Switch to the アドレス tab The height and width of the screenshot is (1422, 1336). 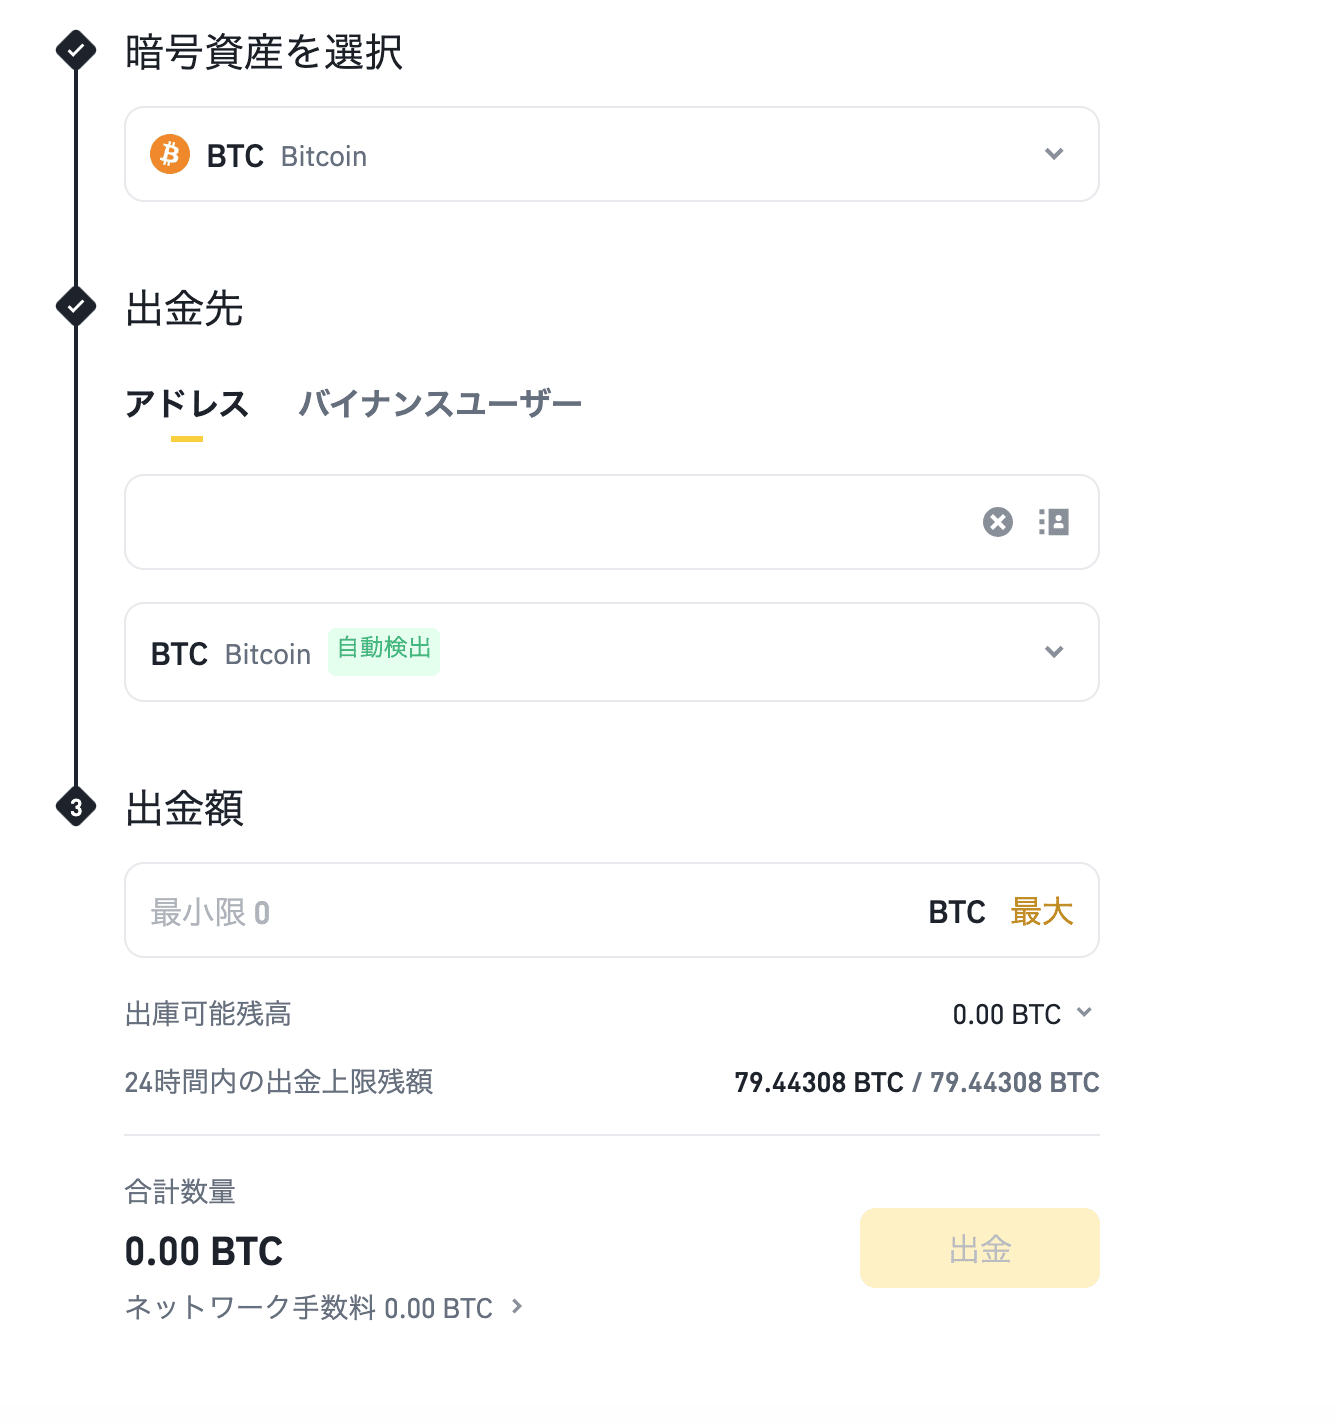pos(187,404)
